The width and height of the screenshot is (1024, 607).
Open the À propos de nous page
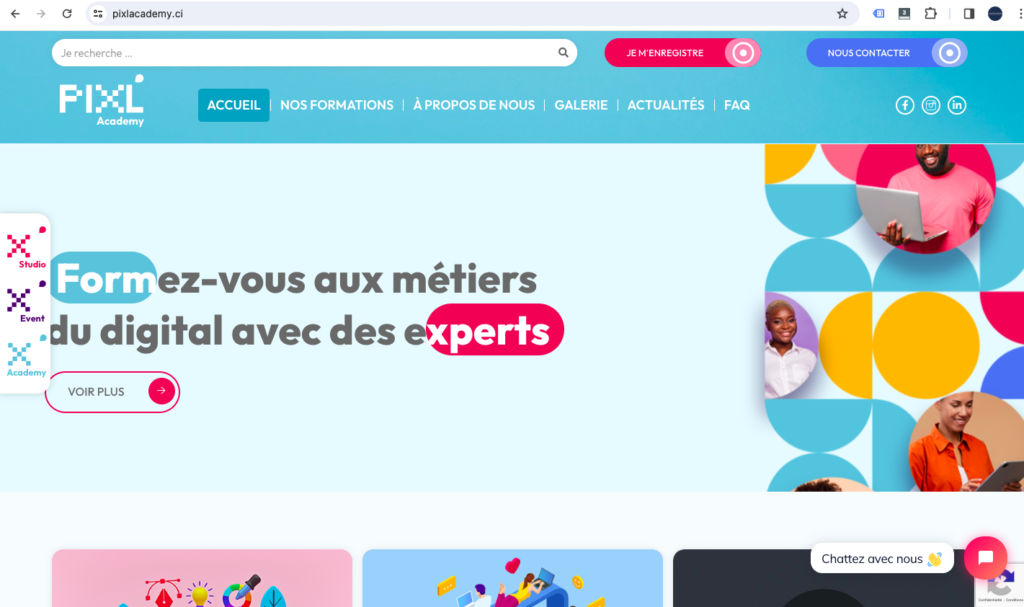click(474, 105)
